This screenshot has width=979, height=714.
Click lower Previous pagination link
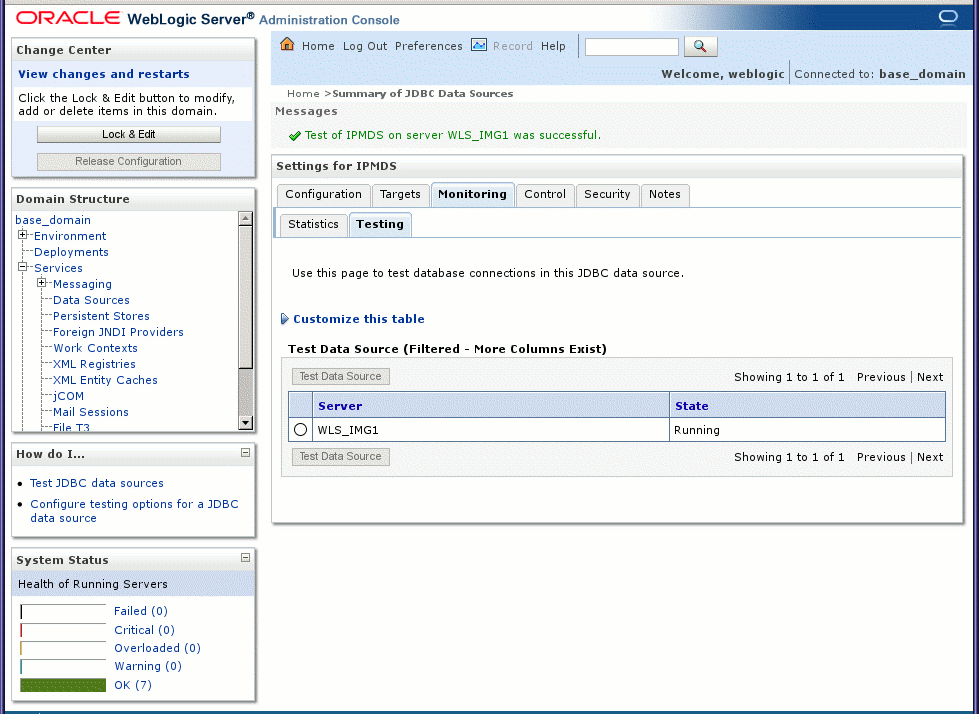coord(881,457)
